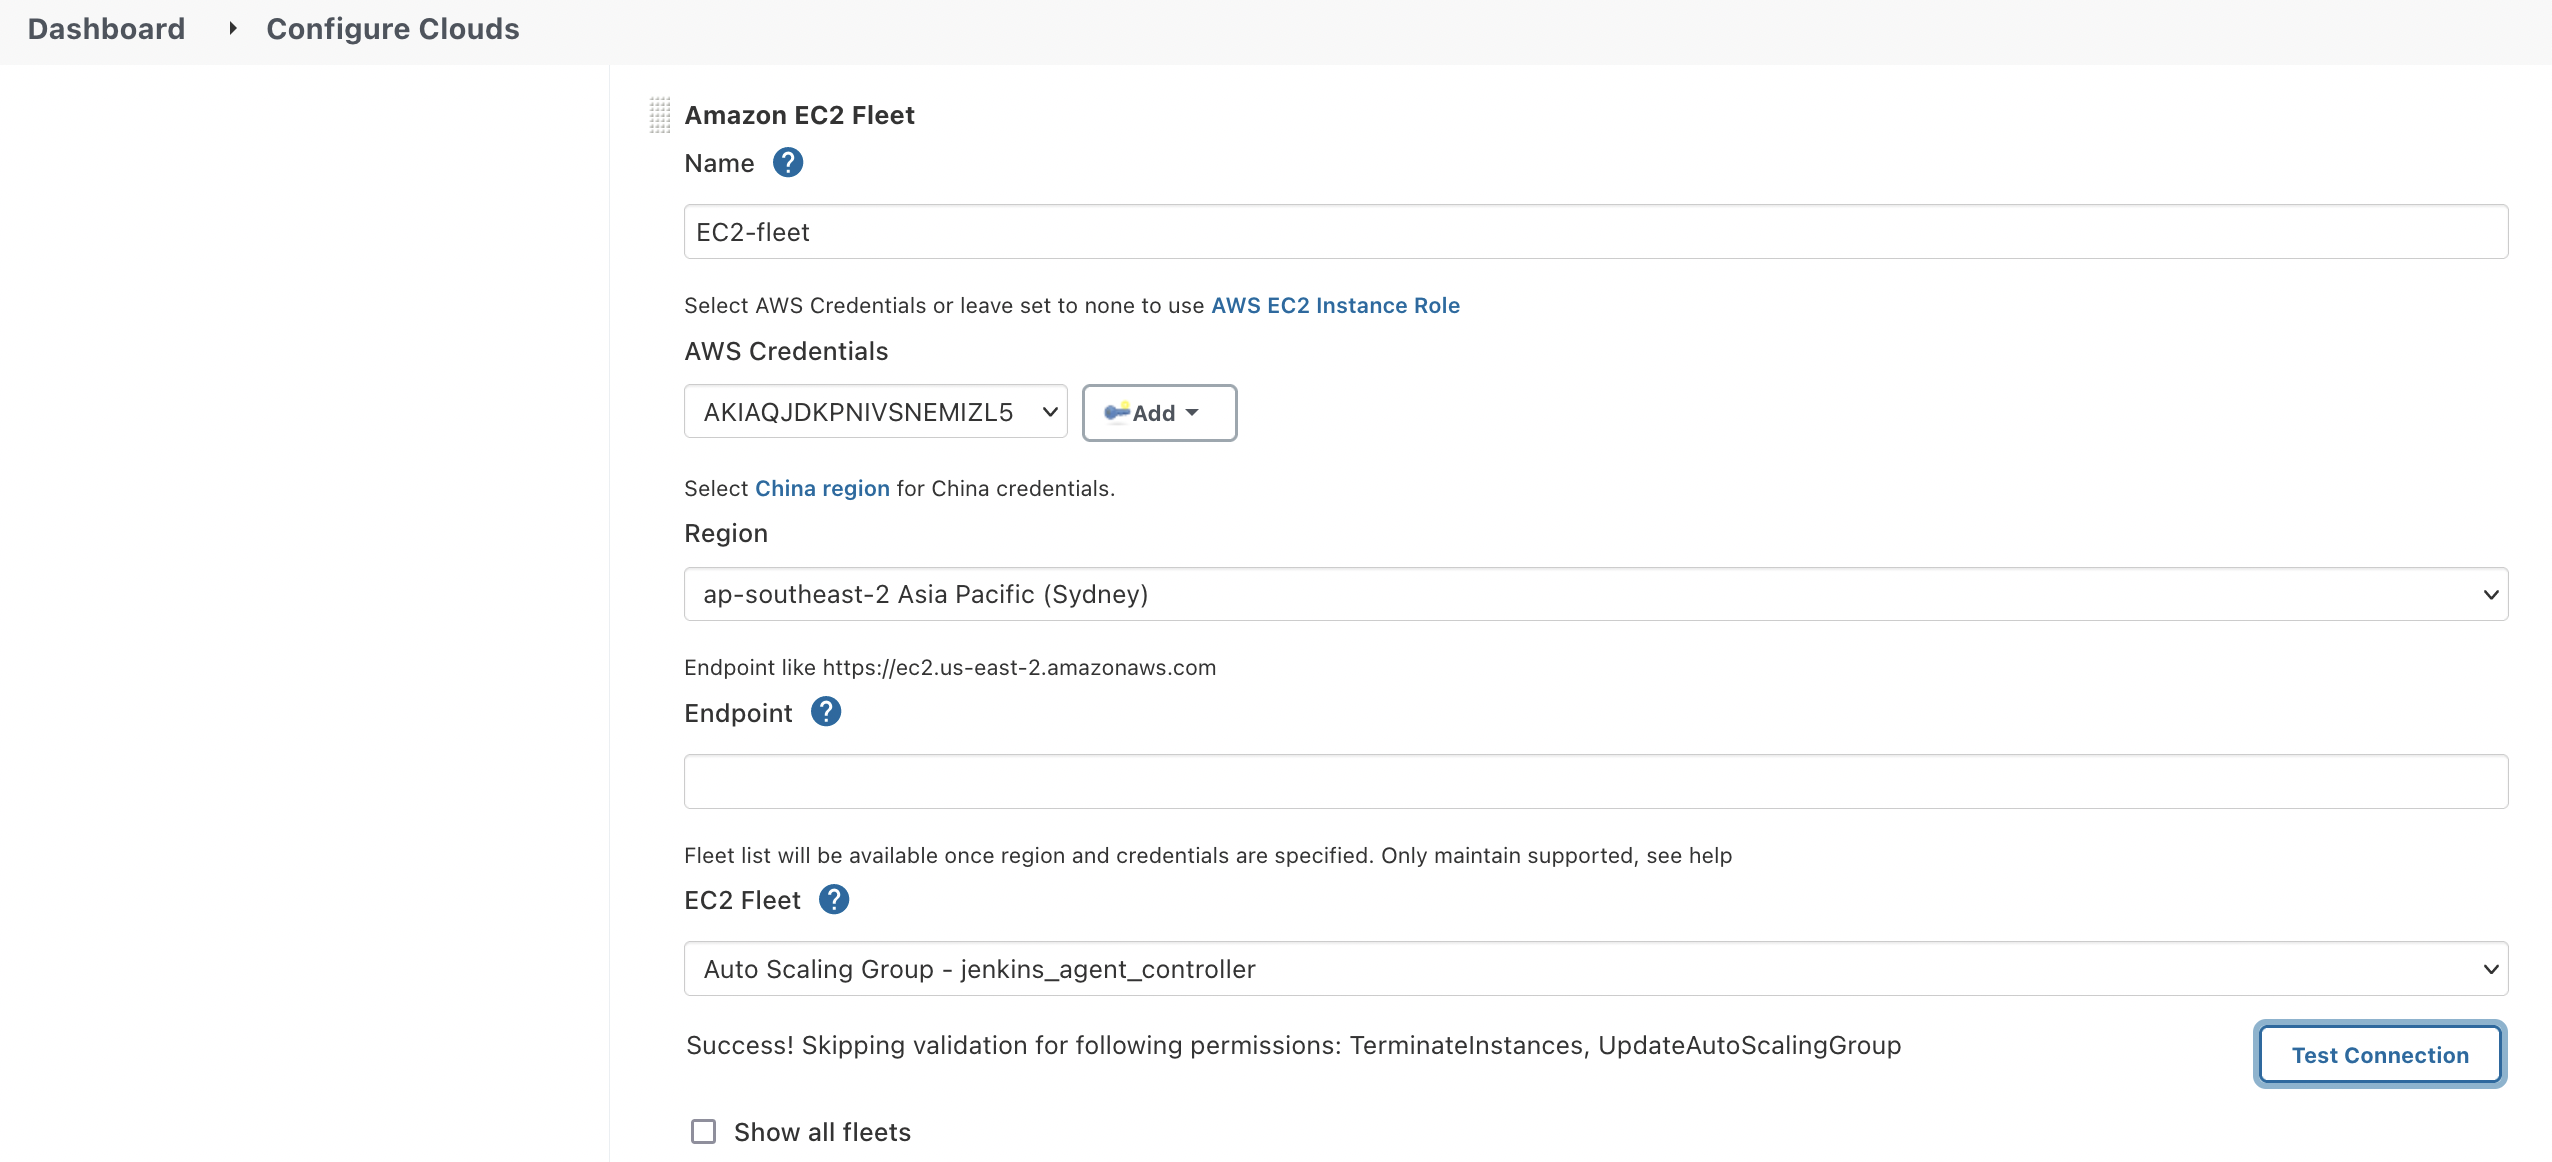Click into the empty Endpoint input field
Viewport: 2552px width, 1162px height.
coord(1596,781)
